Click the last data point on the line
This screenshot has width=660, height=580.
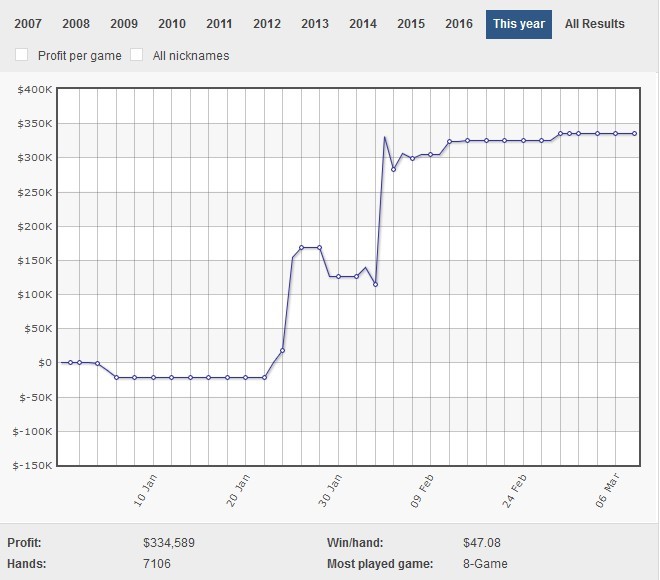click(x=634, y=133)
